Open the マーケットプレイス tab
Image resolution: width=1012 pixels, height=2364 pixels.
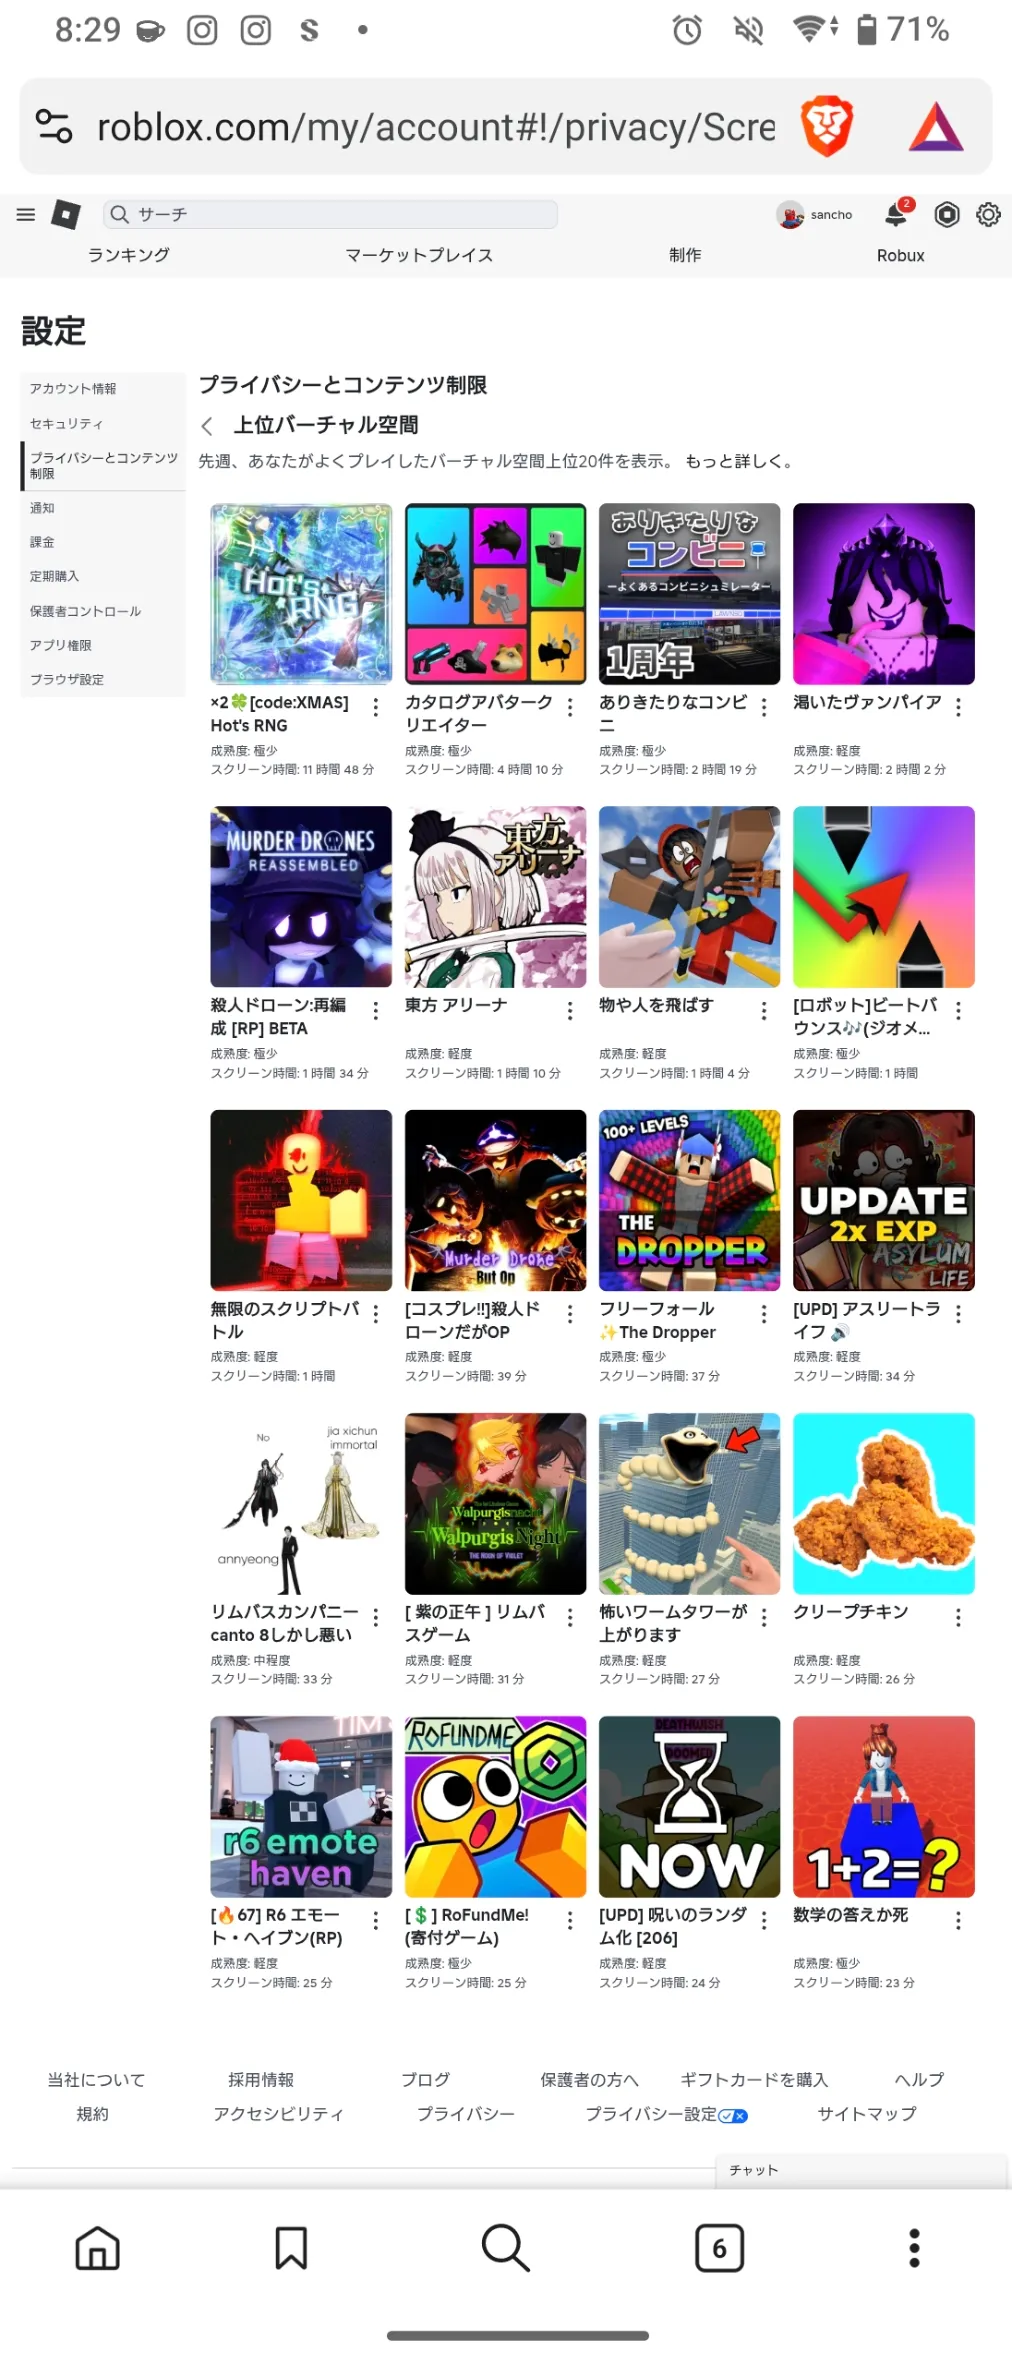pos(419,255)
